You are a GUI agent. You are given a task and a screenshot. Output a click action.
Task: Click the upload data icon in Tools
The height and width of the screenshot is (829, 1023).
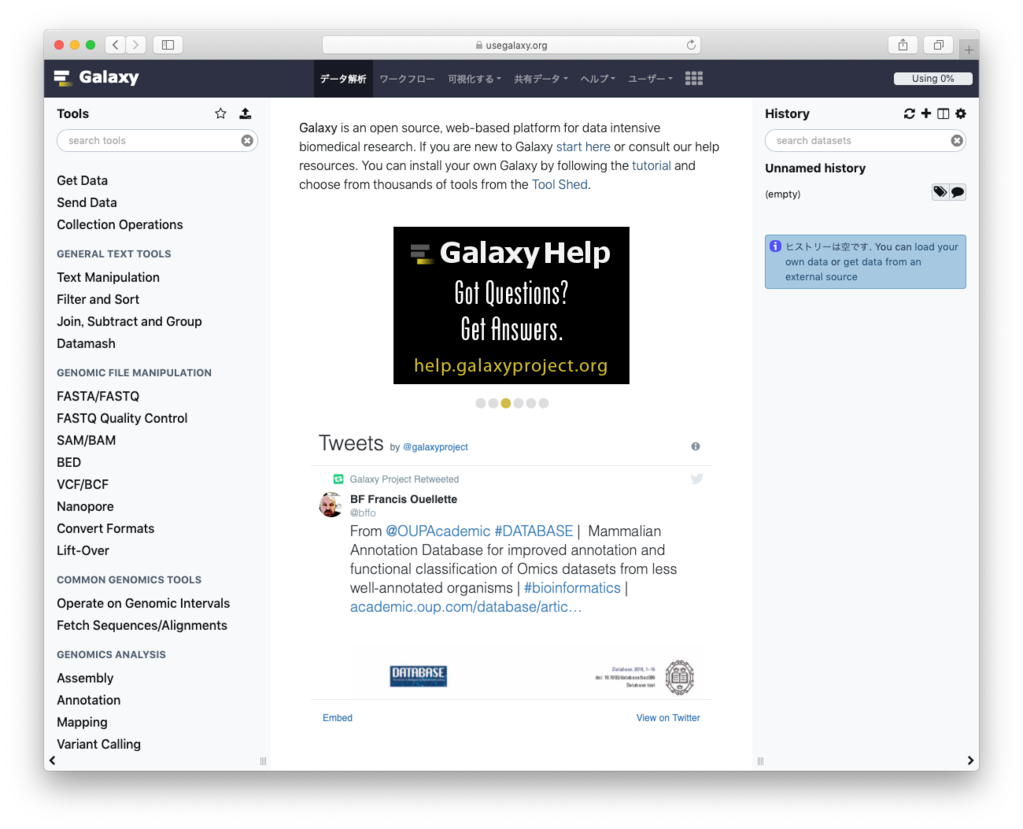point(245,113)
